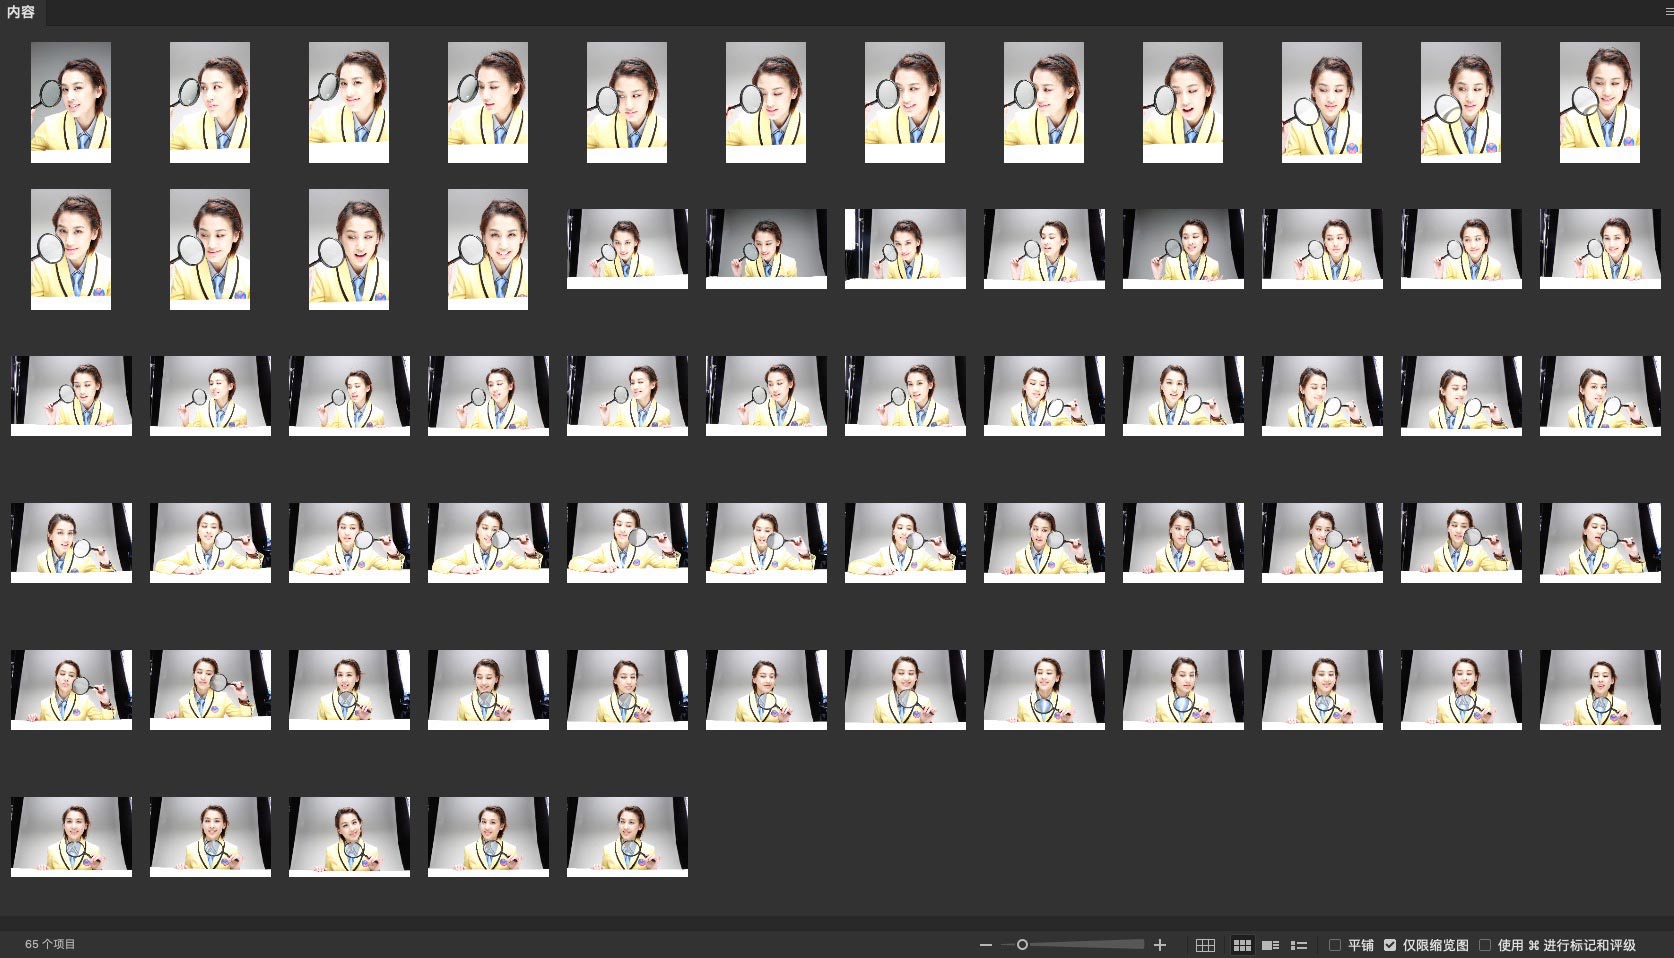The image size is (1674, 958).
Task: Switch to list view icon
Action: [x=1299, y=945]
